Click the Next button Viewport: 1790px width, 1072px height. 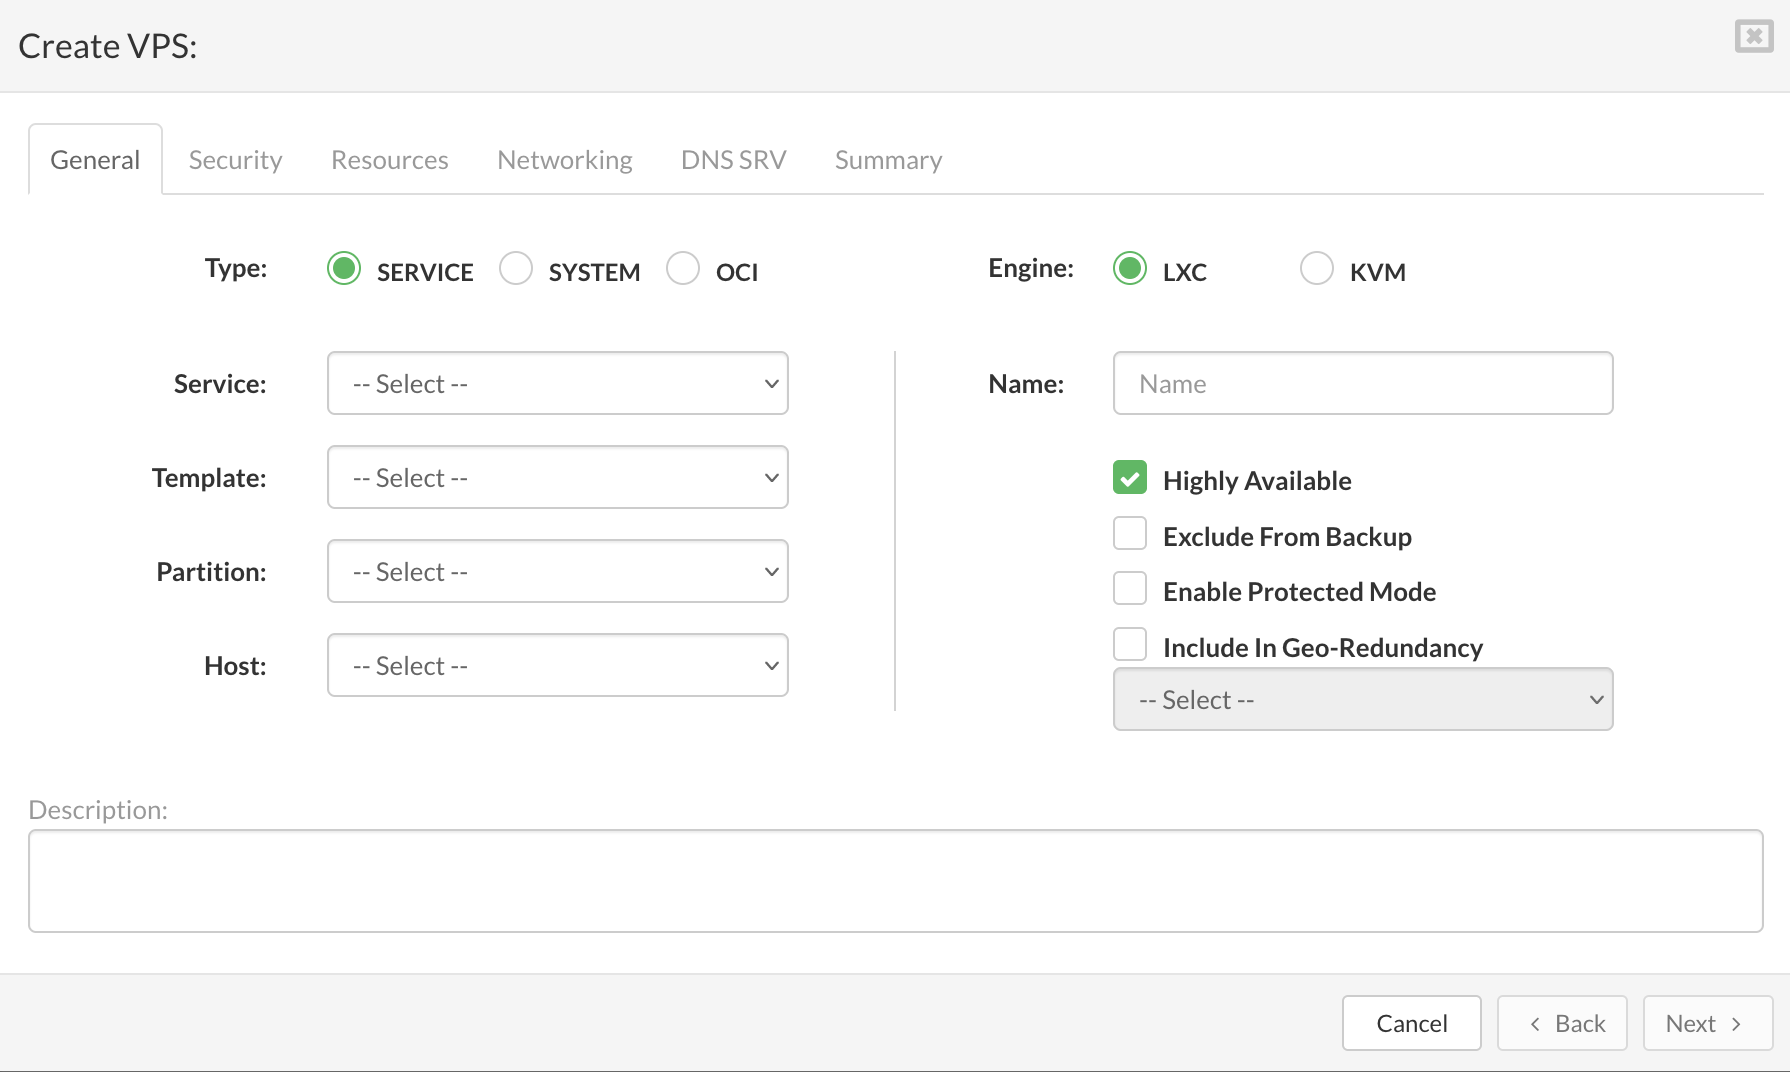[1708, 1023]
